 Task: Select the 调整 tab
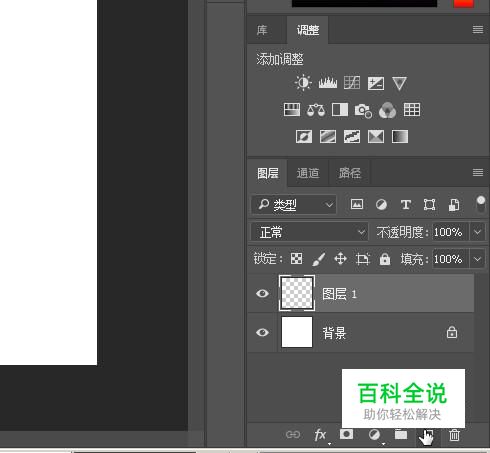click(x=308, y=30)
